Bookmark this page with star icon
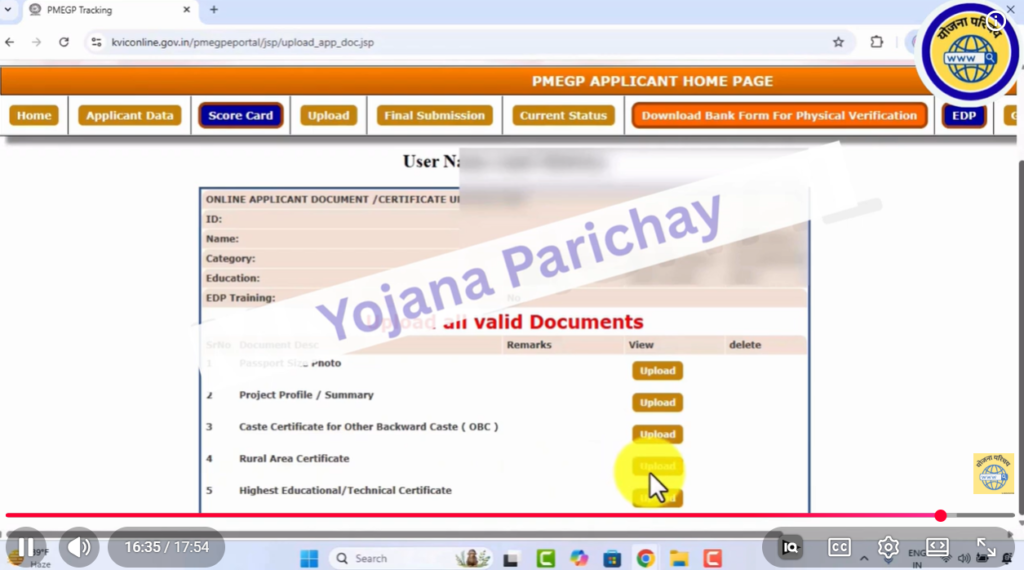 tap(838, 42)
